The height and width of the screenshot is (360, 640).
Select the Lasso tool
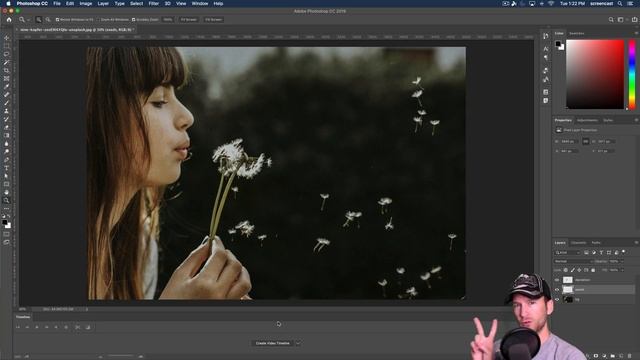click(7, 54)
